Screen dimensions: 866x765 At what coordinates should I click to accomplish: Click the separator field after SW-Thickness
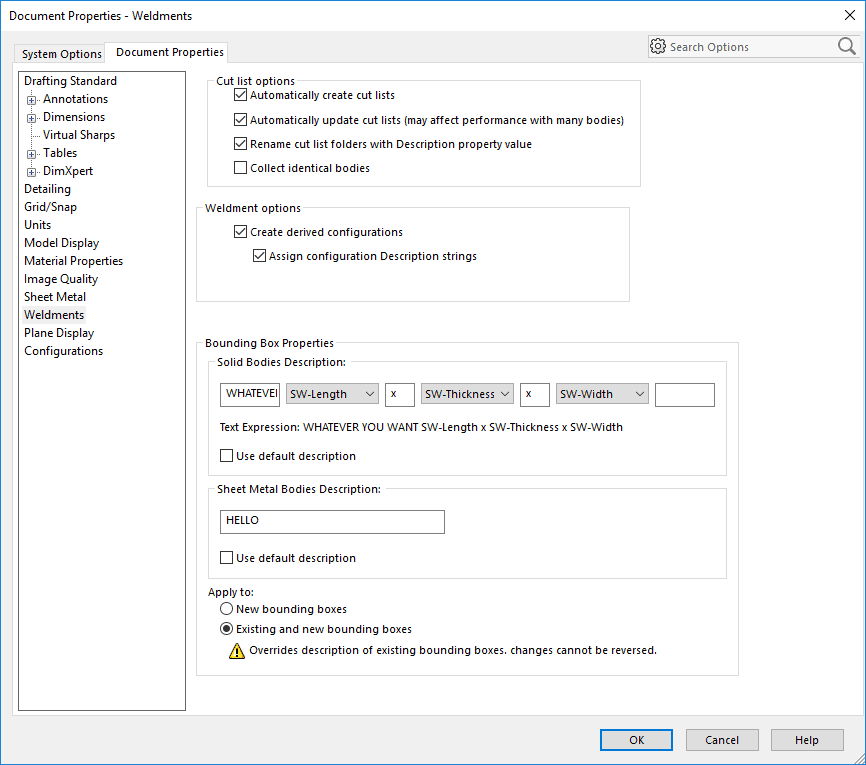pyautogui.click(x=535, y=394)
